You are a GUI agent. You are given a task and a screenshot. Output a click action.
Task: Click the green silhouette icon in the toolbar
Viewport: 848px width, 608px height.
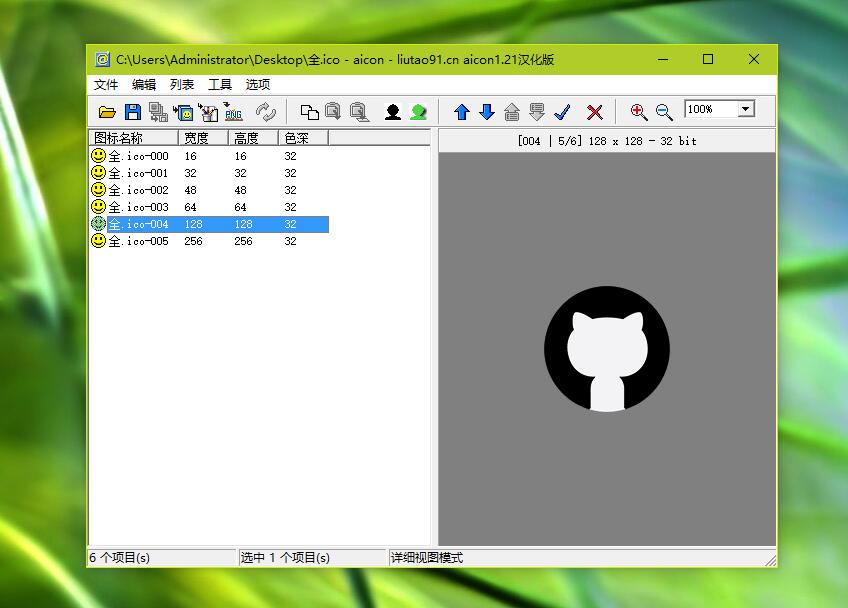[x=418, y=112]
